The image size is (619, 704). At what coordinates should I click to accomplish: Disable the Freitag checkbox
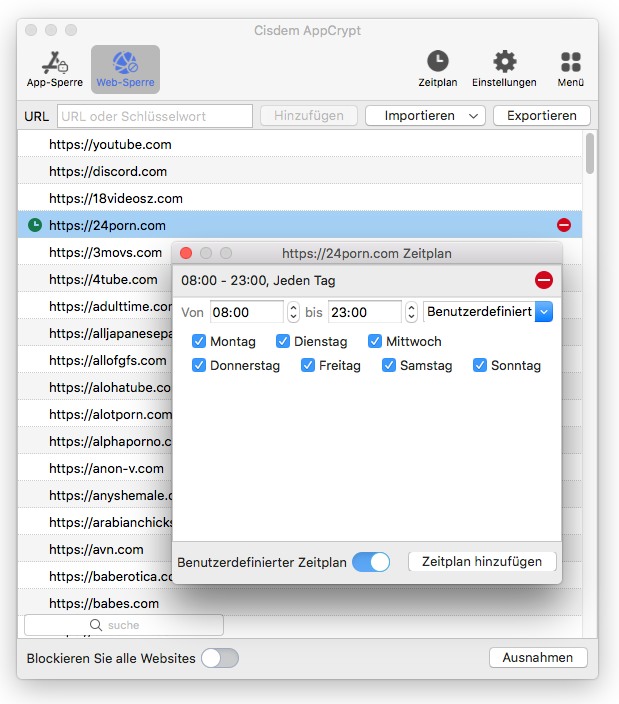click(x=307, y=365)
